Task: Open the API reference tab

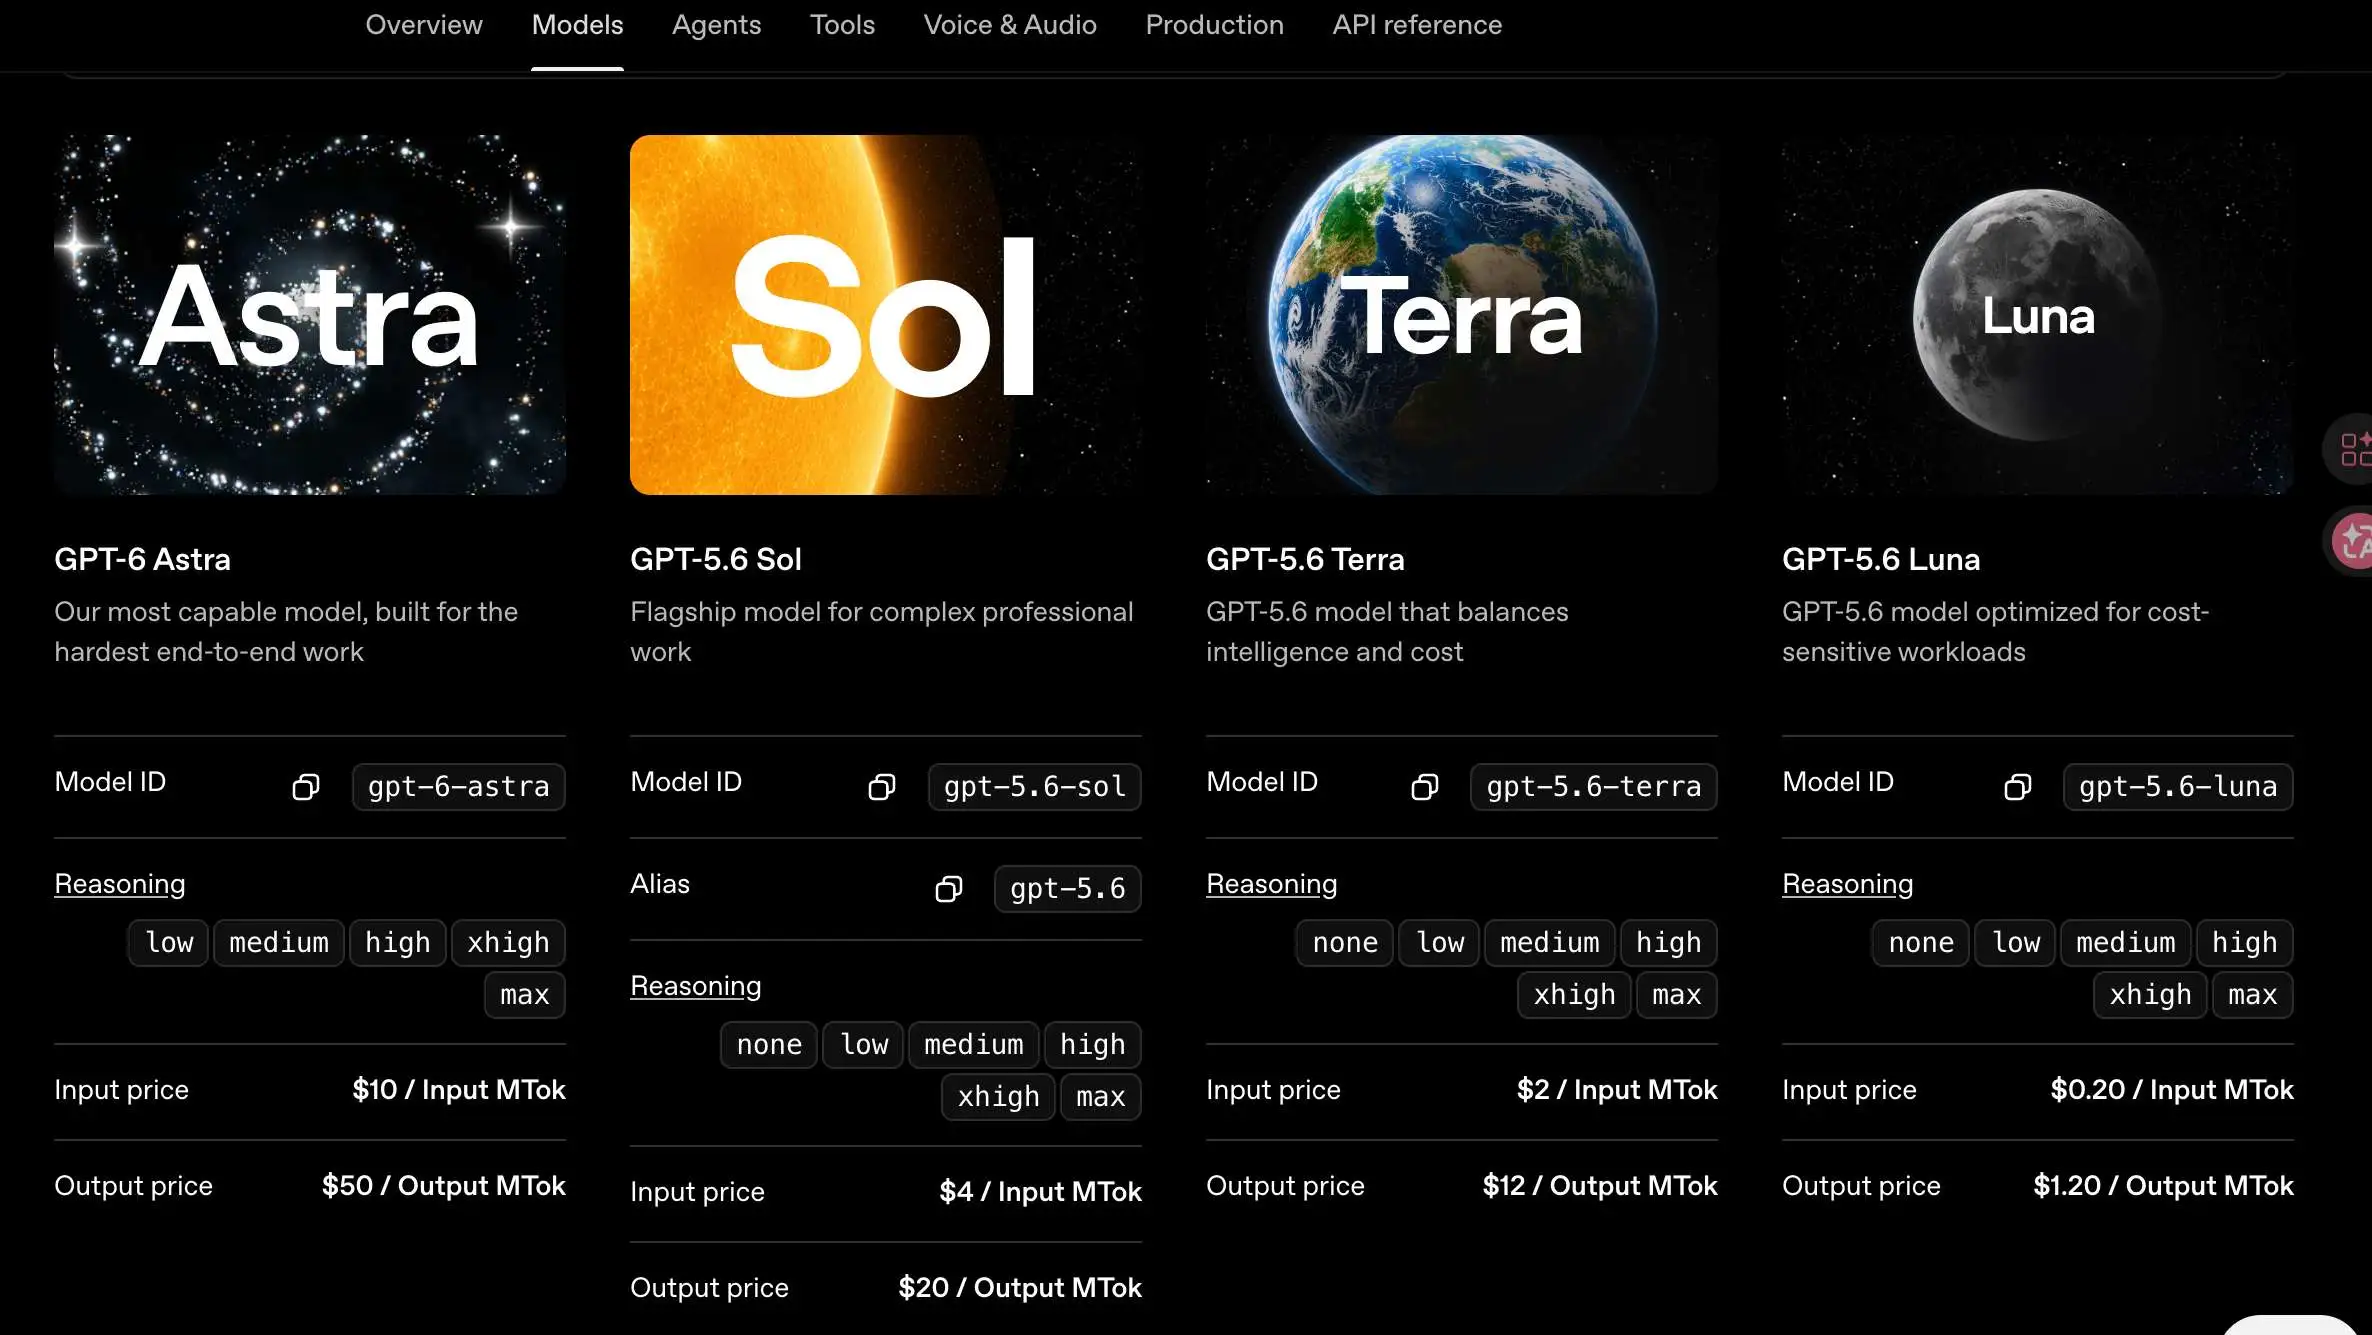Action: click(1417, 25)
